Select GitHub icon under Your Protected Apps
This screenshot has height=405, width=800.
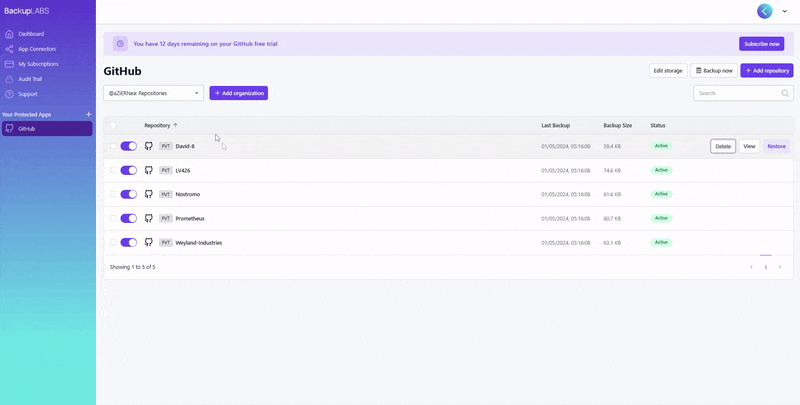[9, 129]
